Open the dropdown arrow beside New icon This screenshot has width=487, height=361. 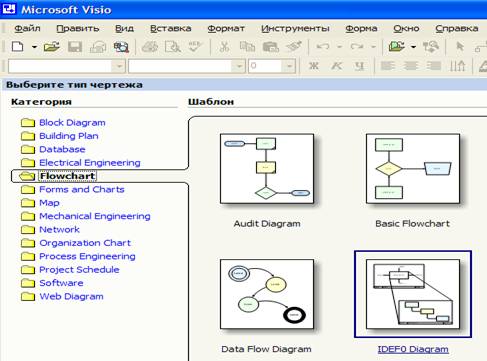(x=34, y=47)
